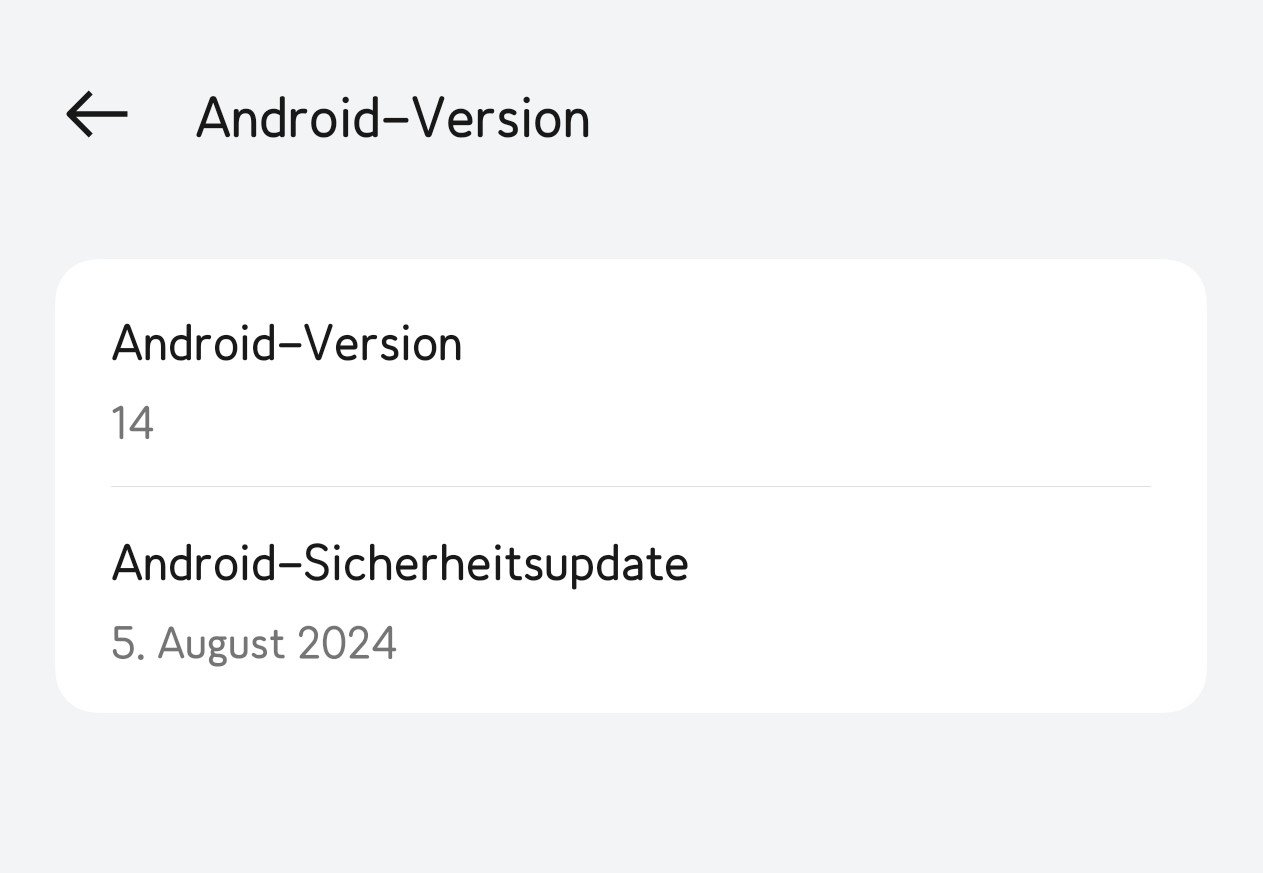
Task: Tap the date 5. August 2024
Action: tap(254, 643)
